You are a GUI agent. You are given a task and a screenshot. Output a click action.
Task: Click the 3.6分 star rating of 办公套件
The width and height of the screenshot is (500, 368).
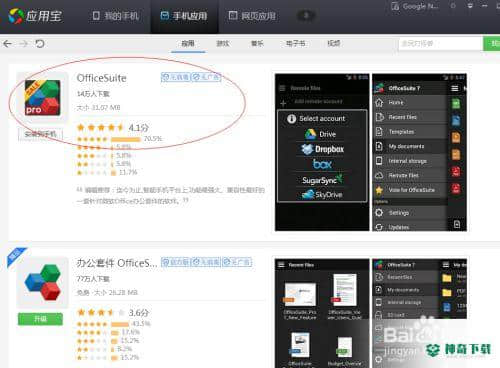click(x=113, y=312)
